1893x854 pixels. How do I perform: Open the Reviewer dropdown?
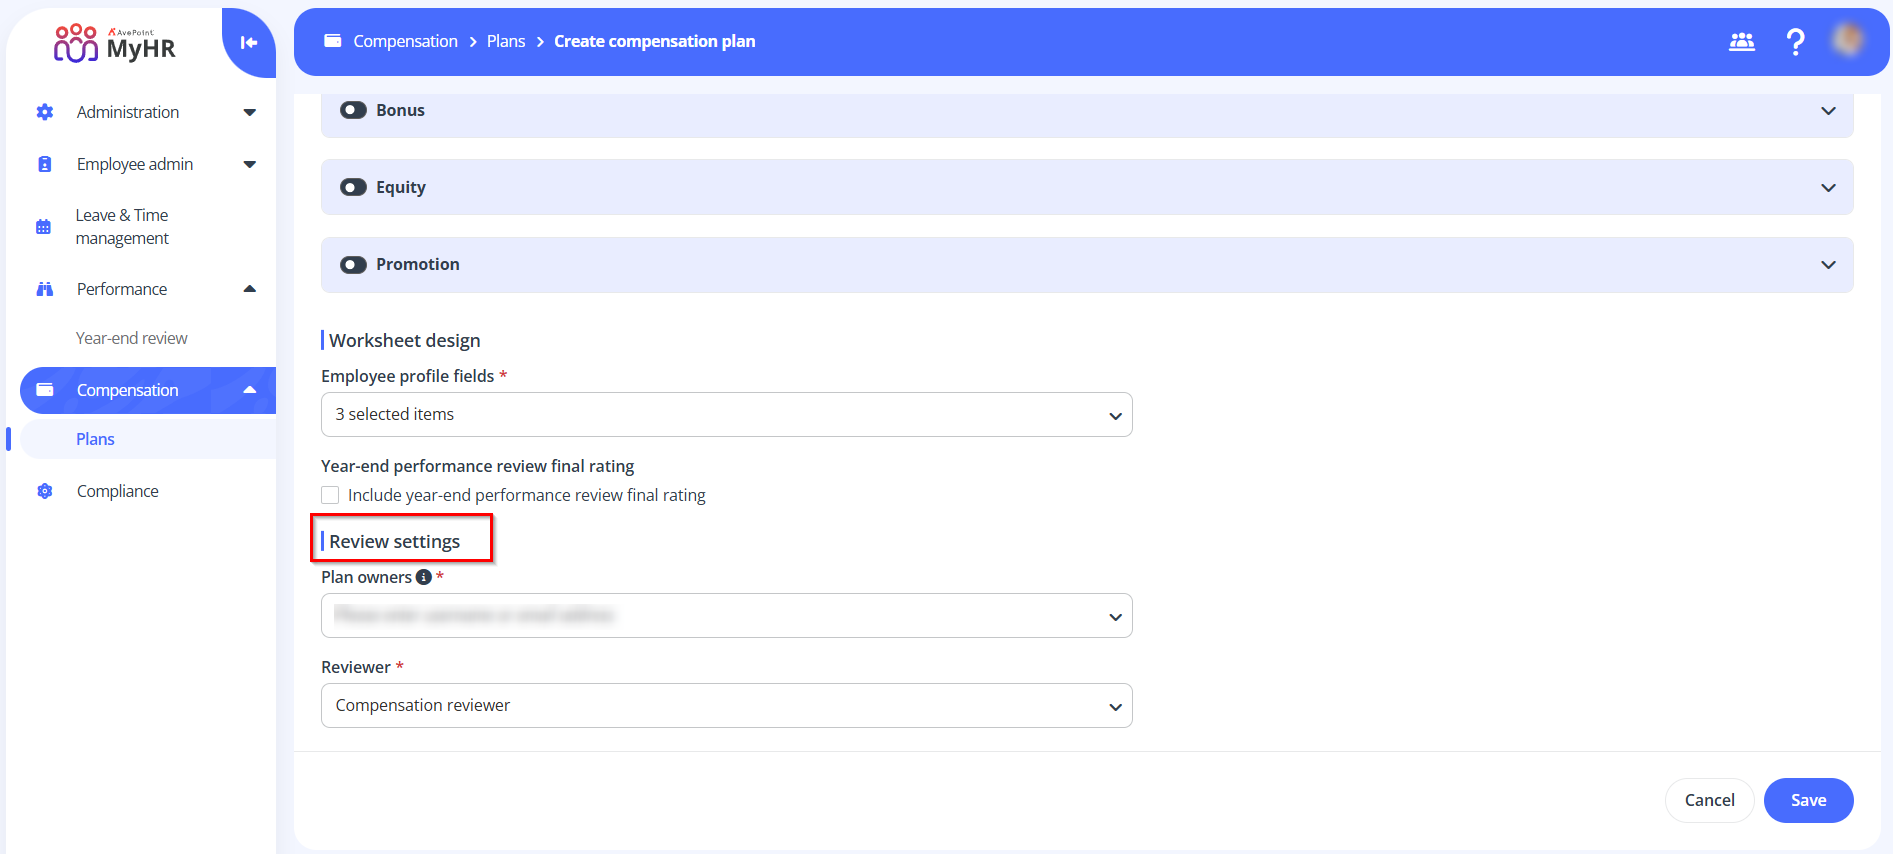point(727,705)
